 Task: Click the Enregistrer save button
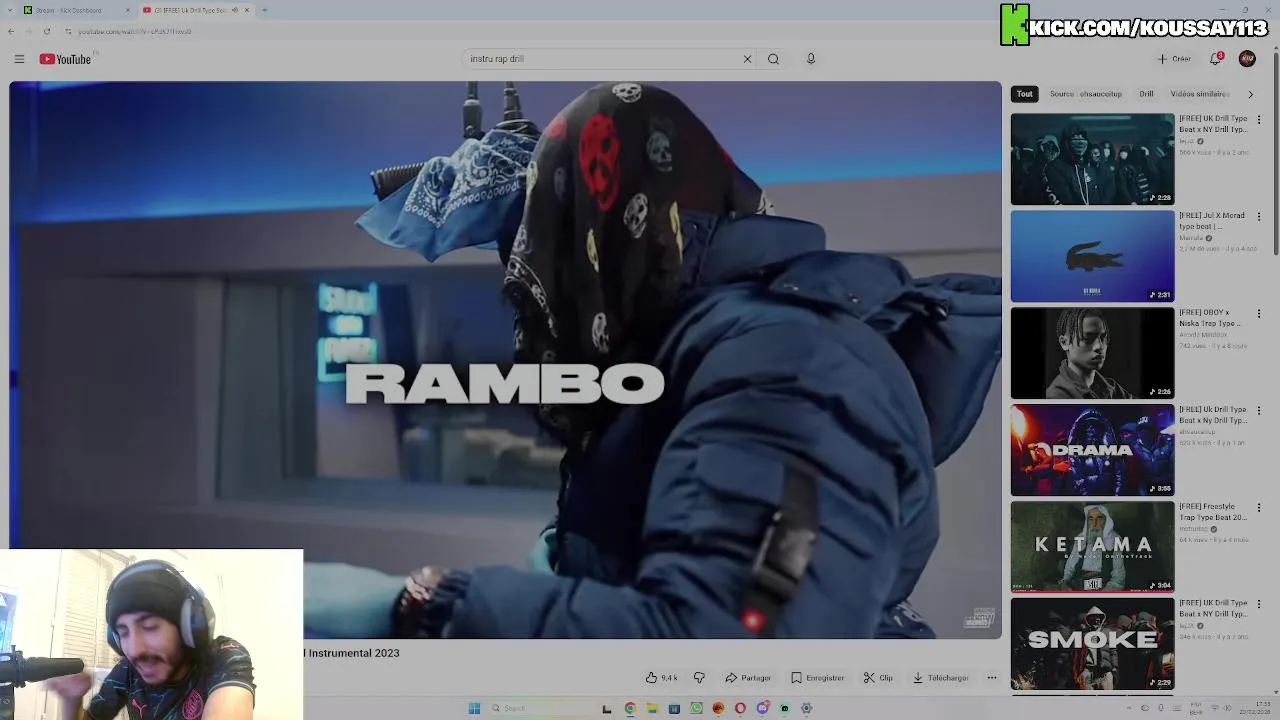817,678
